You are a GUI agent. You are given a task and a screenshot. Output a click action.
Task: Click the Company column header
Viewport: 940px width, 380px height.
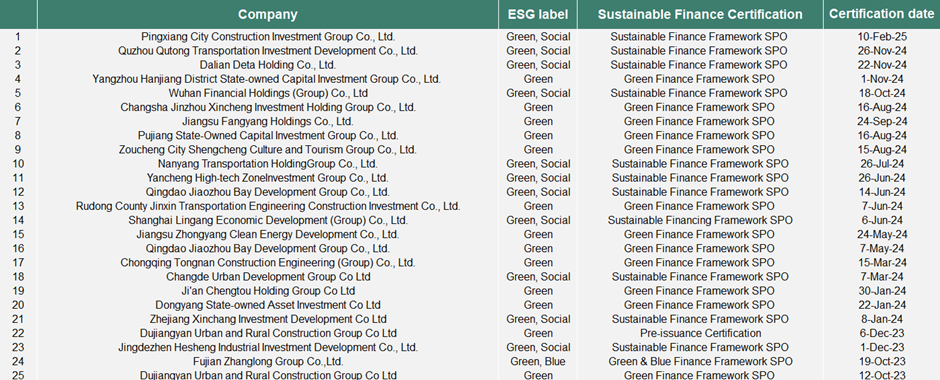coord(267,14)
